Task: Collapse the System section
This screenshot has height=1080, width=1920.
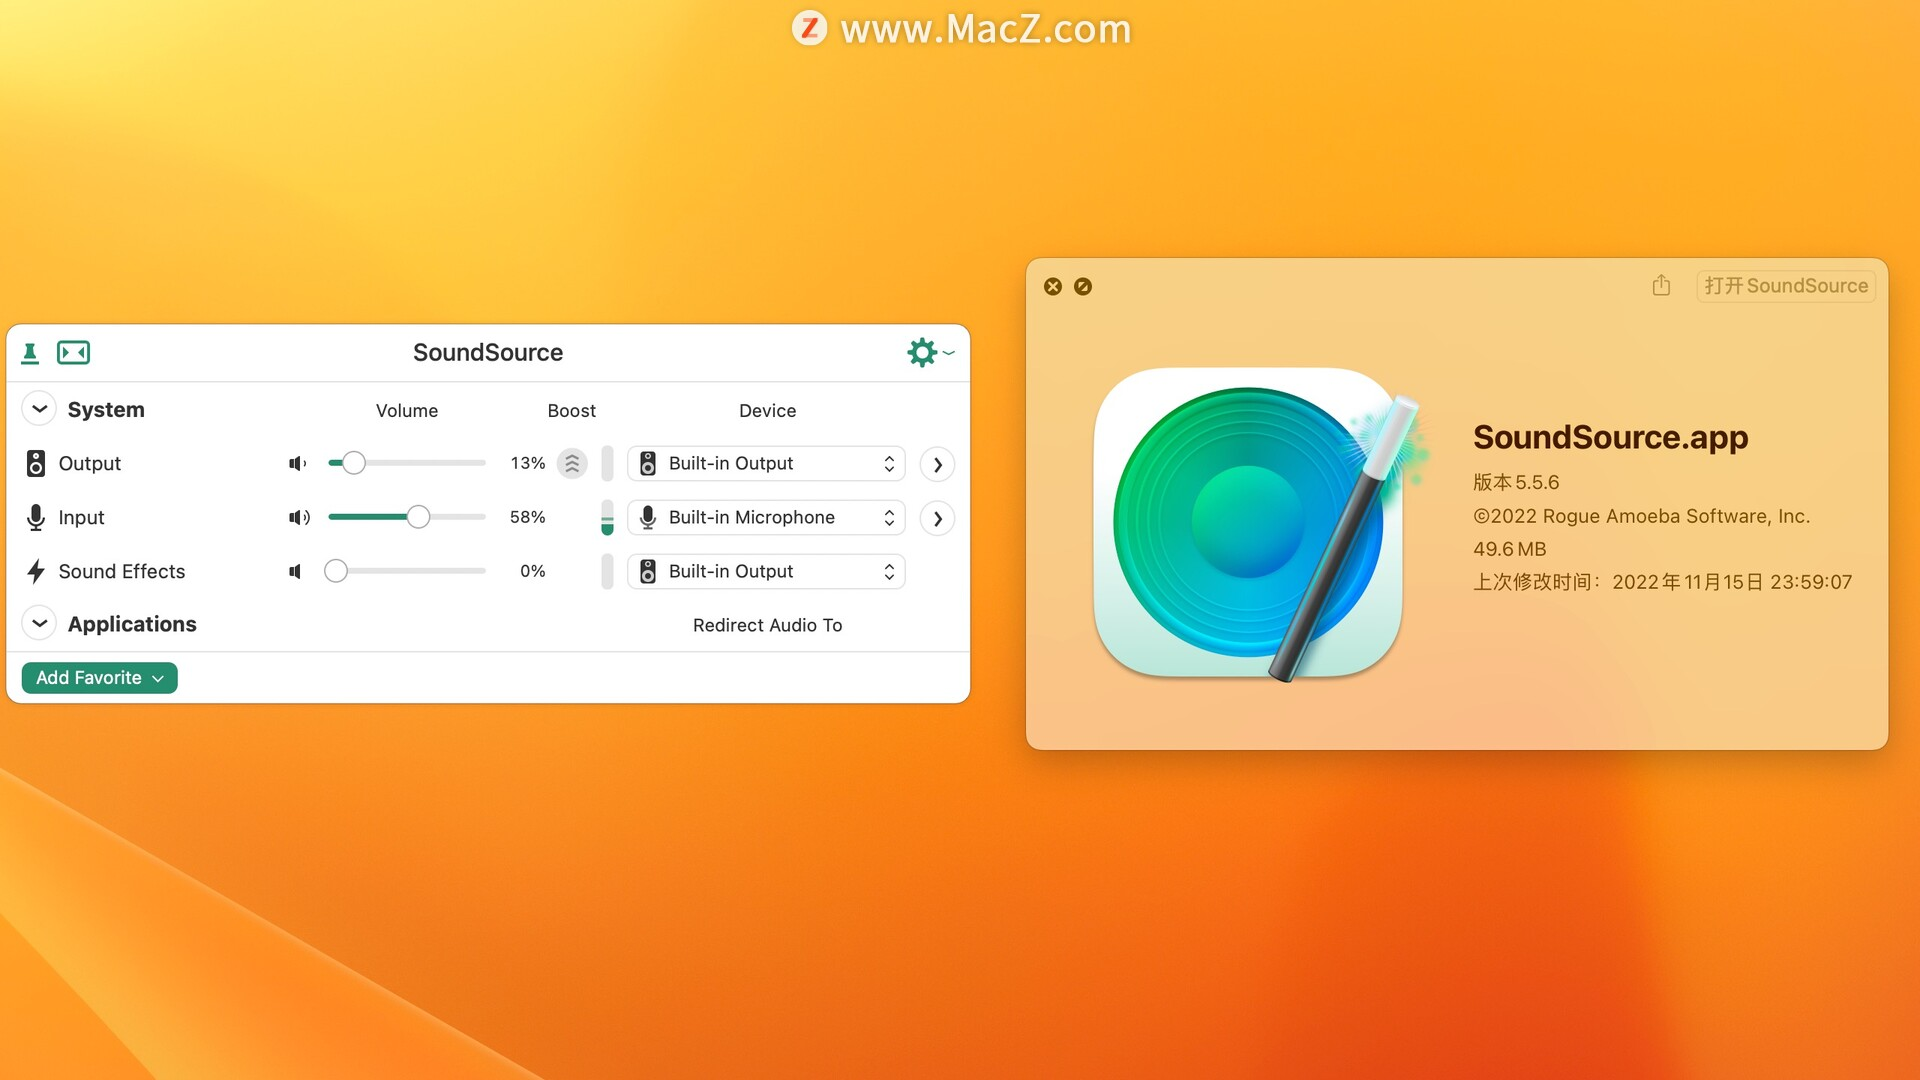Action: [39, 410]
